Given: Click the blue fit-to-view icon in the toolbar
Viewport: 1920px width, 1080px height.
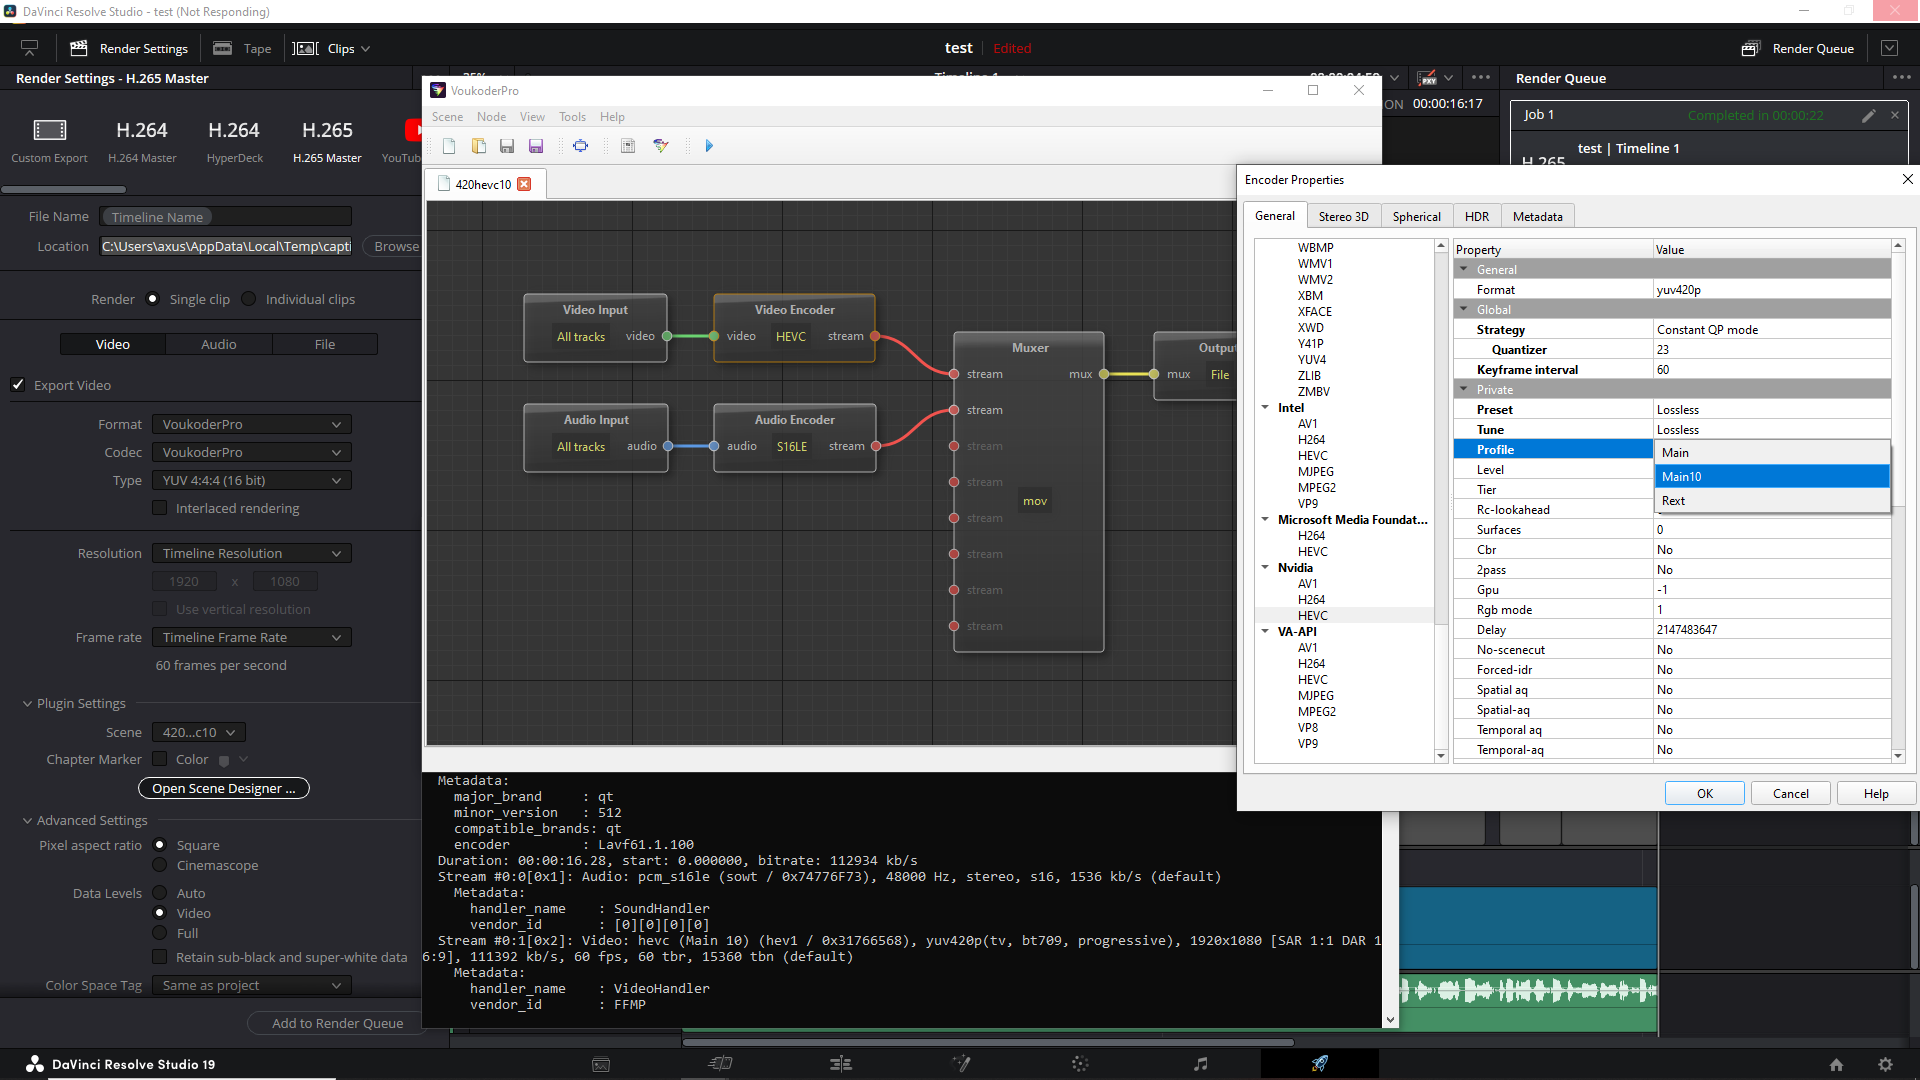Looking at the screenshot, I should (x=580, y=146).
